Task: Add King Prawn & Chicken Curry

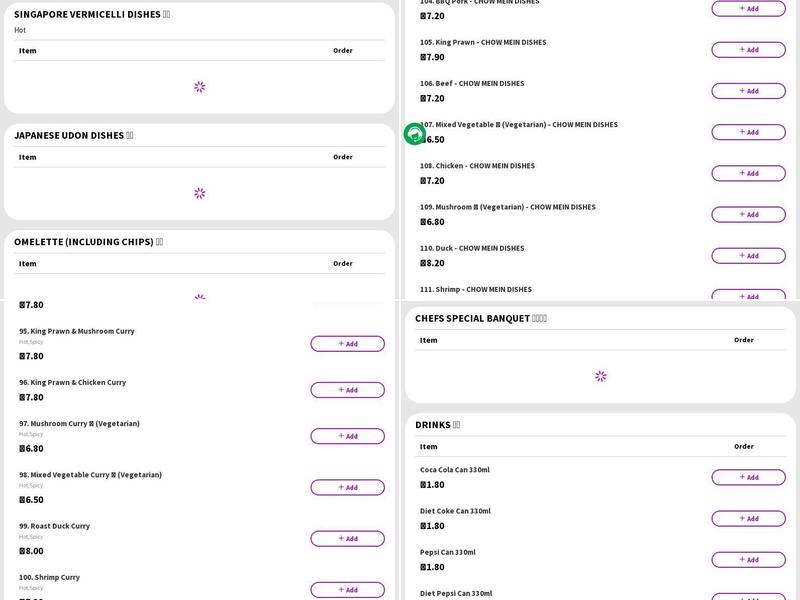Action: coord(347,390)
